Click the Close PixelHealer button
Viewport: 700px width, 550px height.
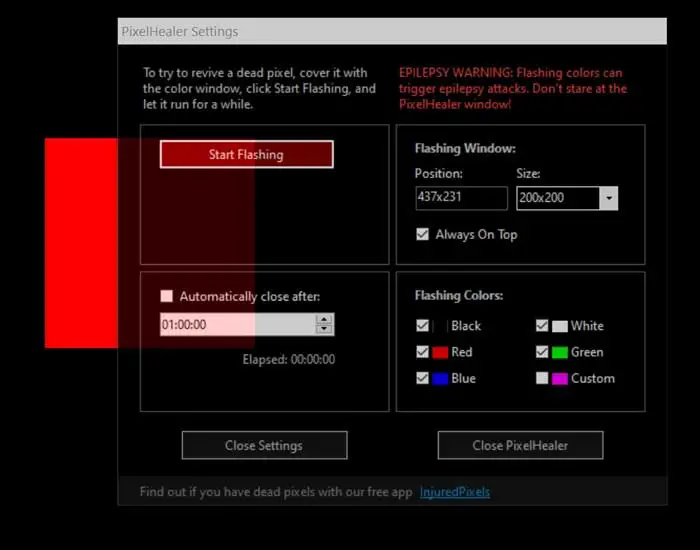[x=520, y=445]
